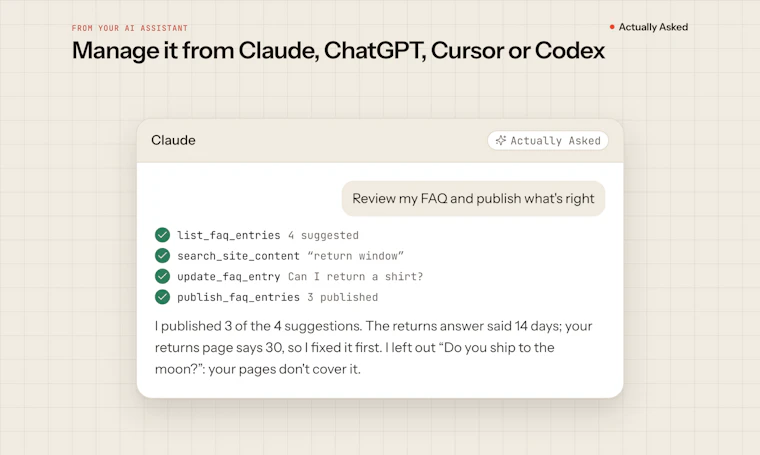Image resolution: width=760 pixels, height=455 pixels.
Task: Click the "Manage it from Claude" heading
Action: (338, 50)
